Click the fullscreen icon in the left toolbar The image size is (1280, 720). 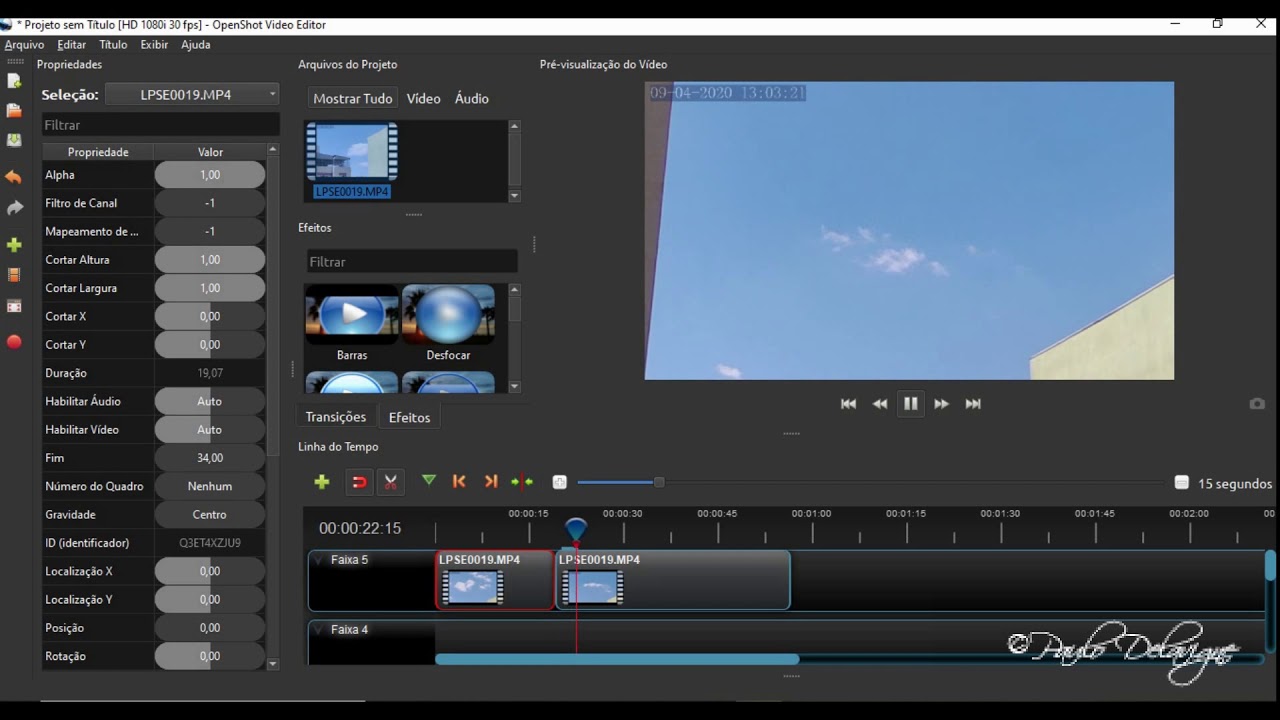tap(14, 306)
